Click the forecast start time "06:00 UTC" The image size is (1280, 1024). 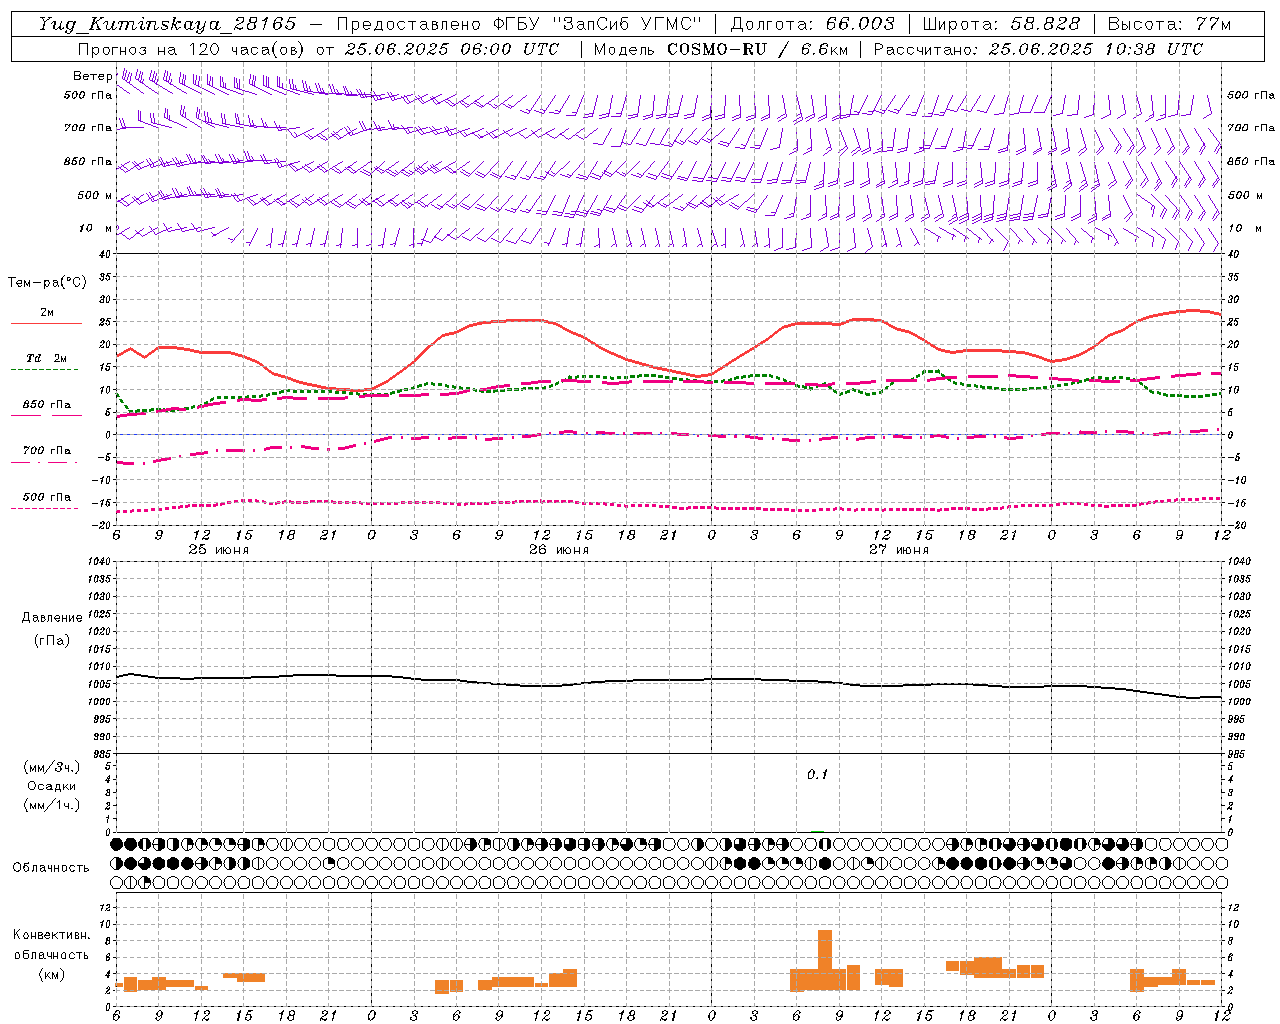click(509, 49)
